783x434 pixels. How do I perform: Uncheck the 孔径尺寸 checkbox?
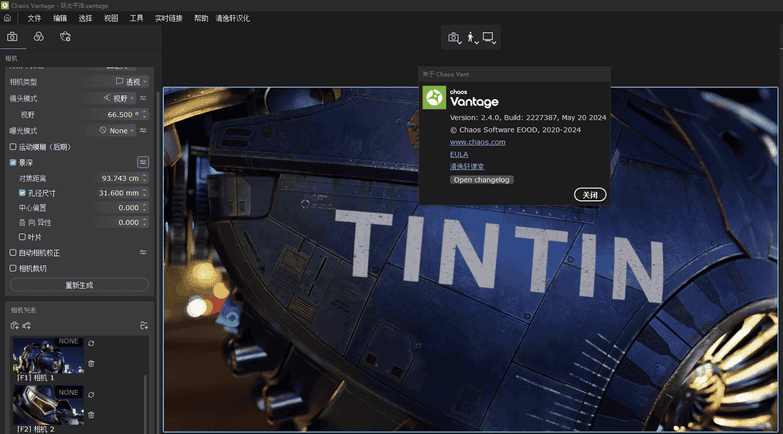click(x=22, y=193)
